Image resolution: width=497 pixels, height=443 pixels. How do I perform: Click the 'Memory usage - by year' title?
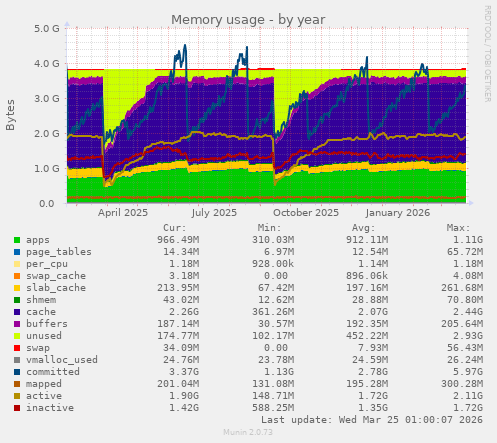(248, 20)
